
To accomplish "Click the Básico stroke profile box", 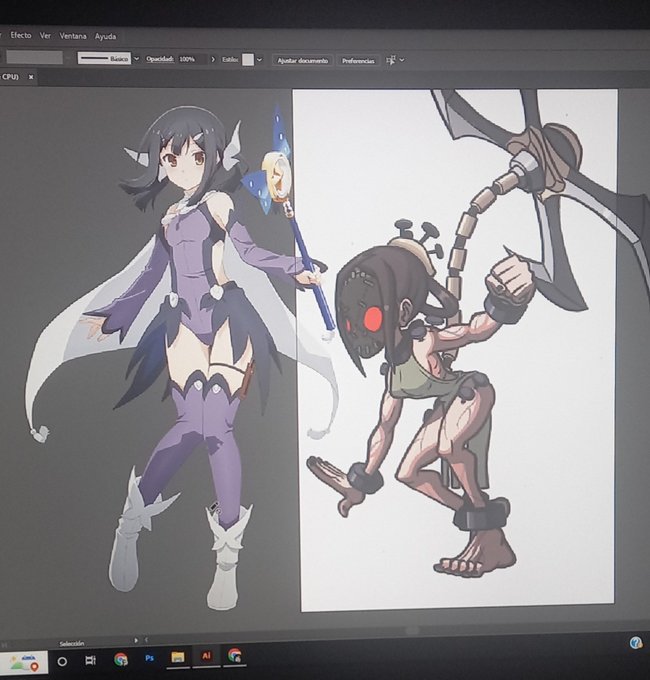I will tap(104, 58).
